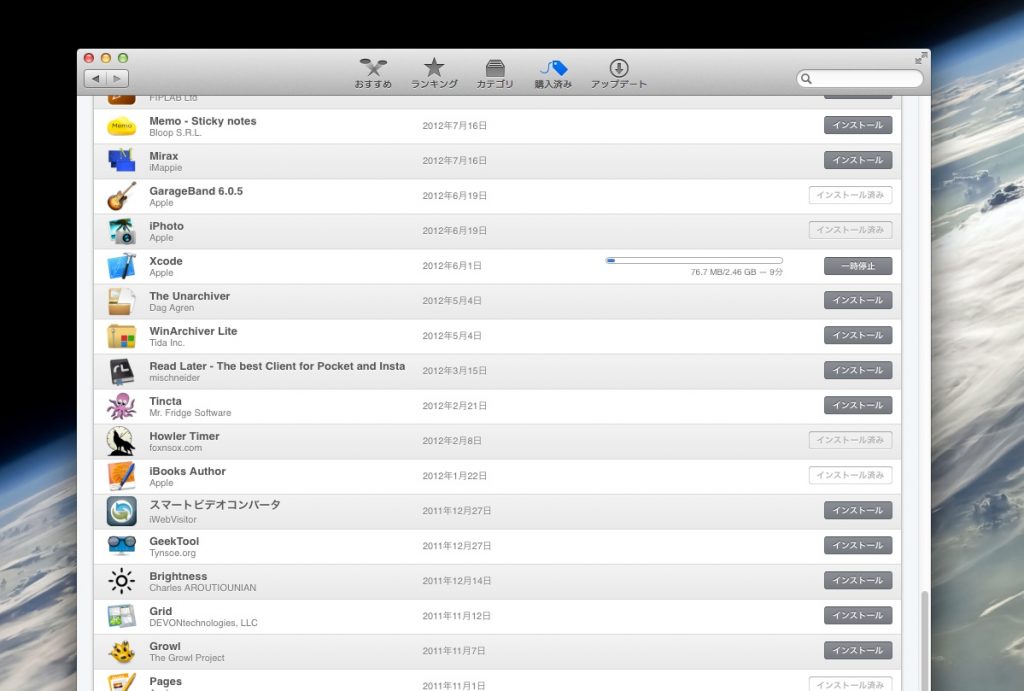Click the forward navigation arrow
Viewport: 1024px width, 691px height.
[118, 78]
